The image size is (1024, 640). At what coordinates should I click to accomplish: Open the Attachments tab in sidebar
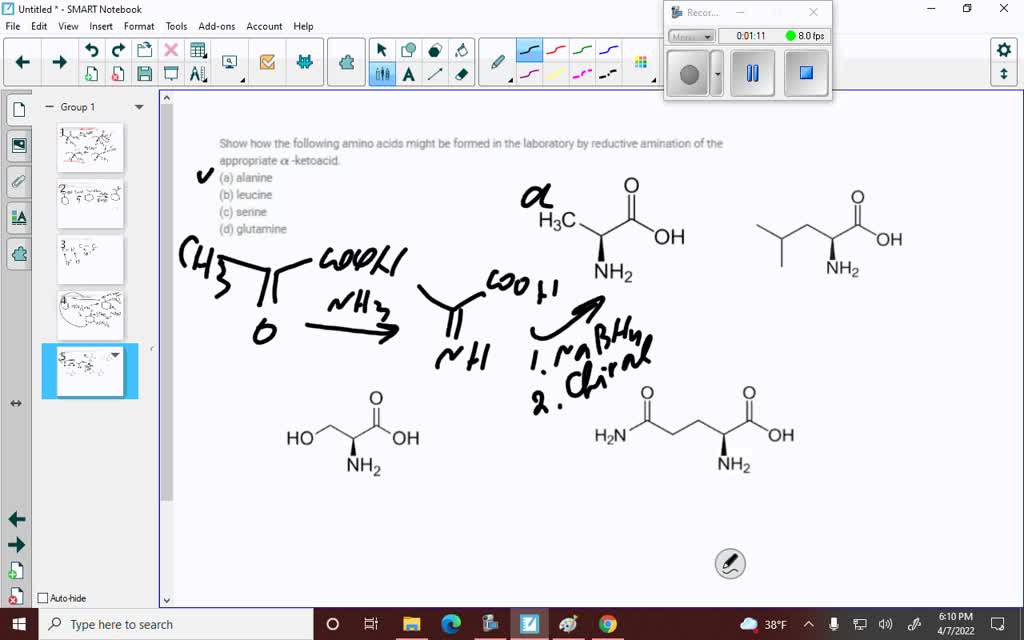point(18,181)
